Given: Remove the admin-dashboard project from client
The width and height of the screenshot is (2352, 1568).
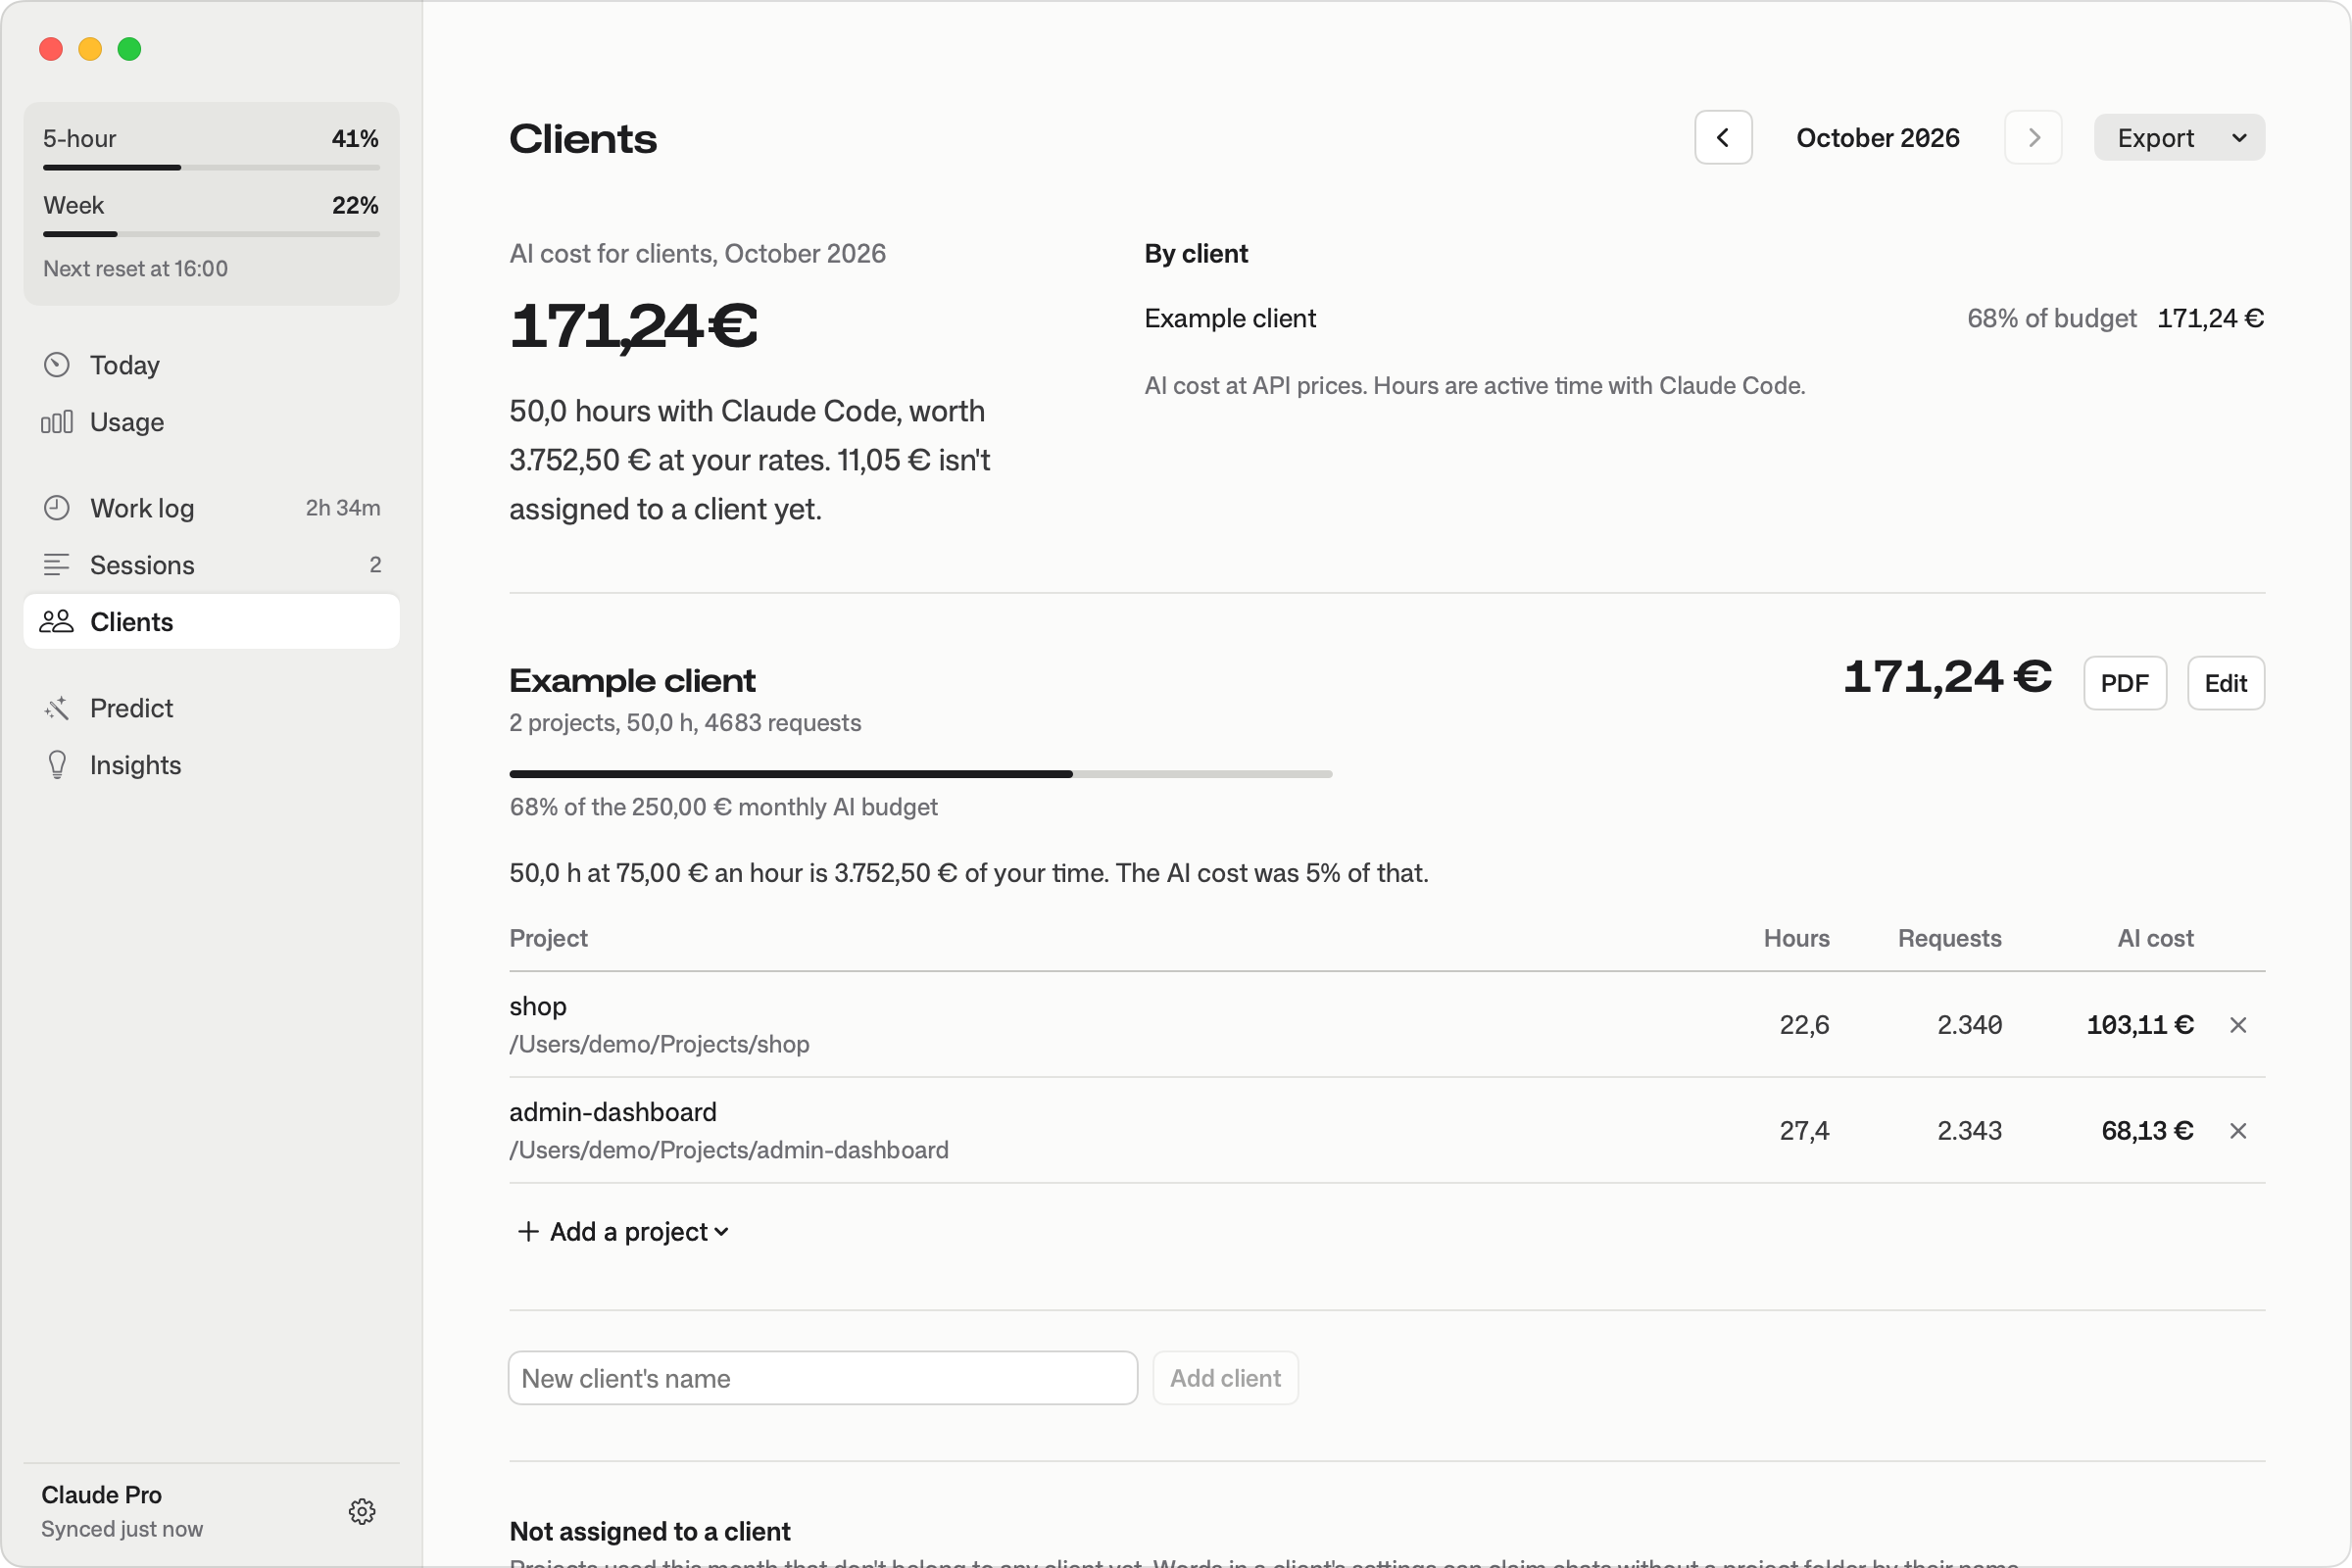Looking at the screenshot, I should coord(2238,1131).
